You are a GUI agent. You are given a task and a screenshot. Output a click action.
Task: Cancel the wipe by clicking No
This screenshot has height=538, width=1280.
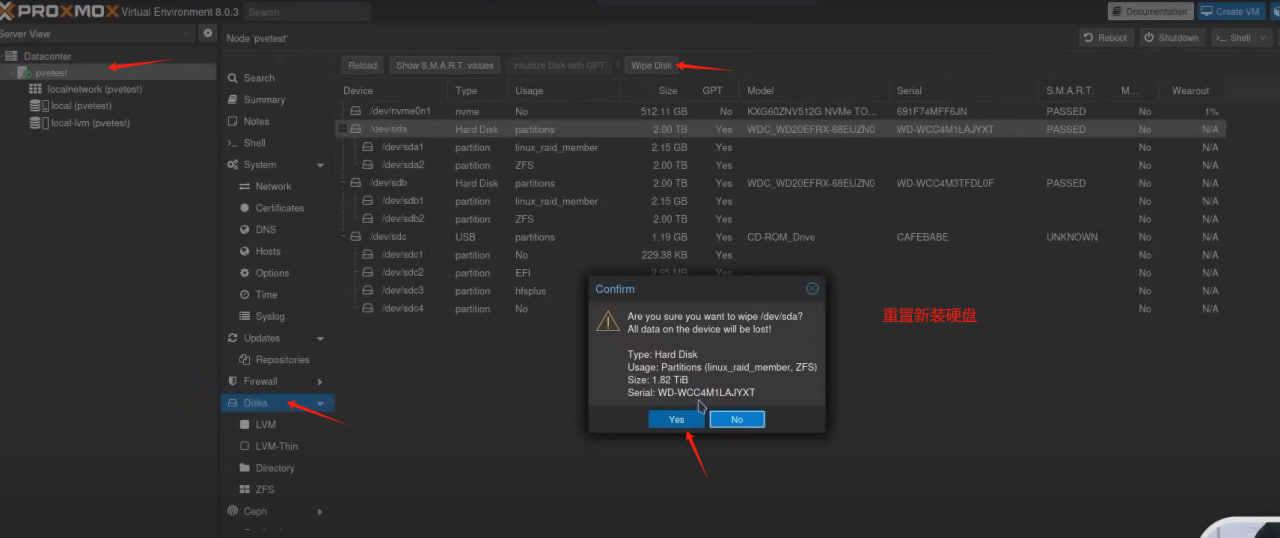pos(737,419)
